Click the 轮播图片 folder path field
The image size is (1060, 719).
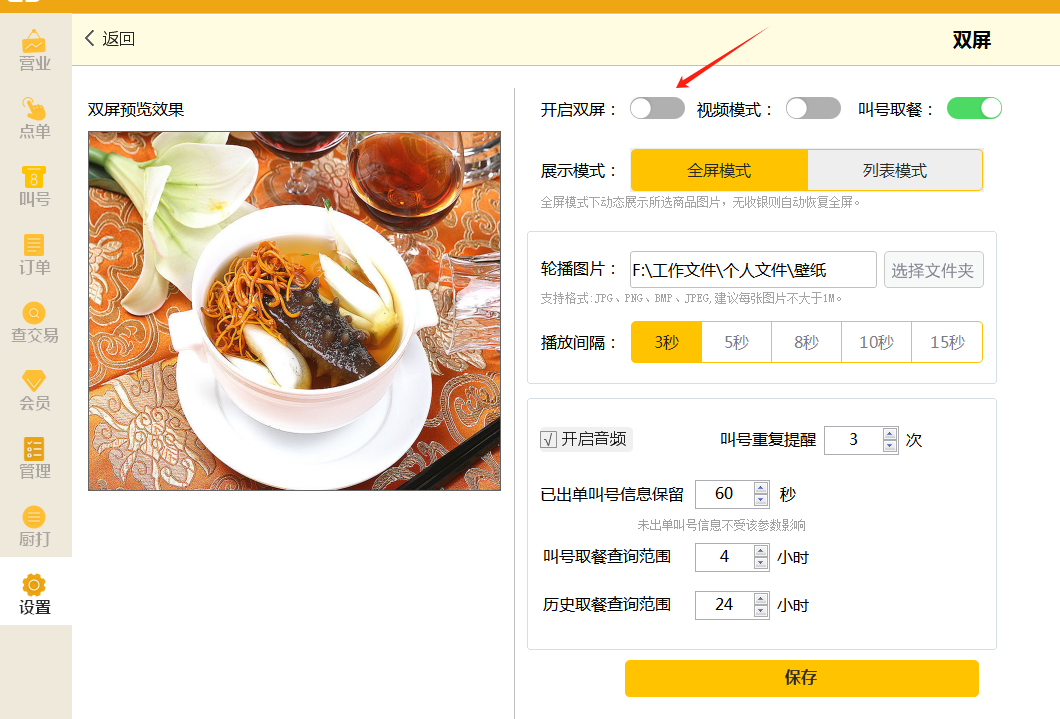pyautogui.click(x=753, y=270)
